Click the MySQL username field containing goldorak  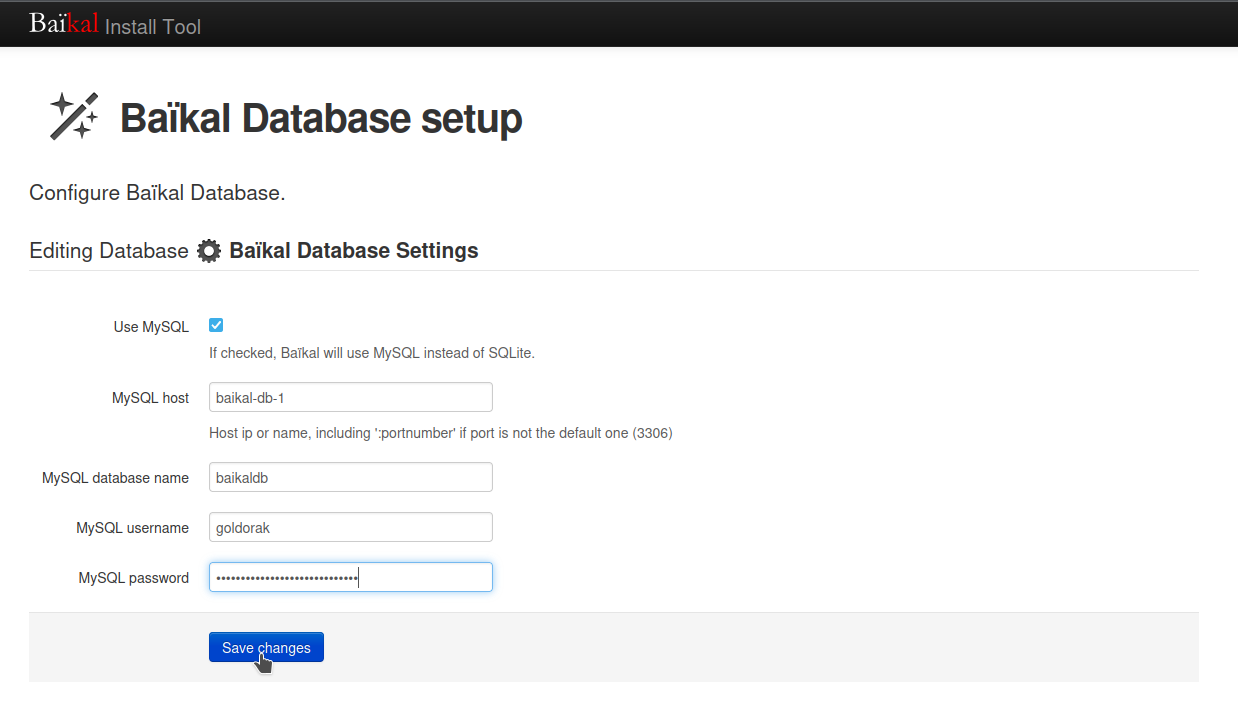point(351,527)
